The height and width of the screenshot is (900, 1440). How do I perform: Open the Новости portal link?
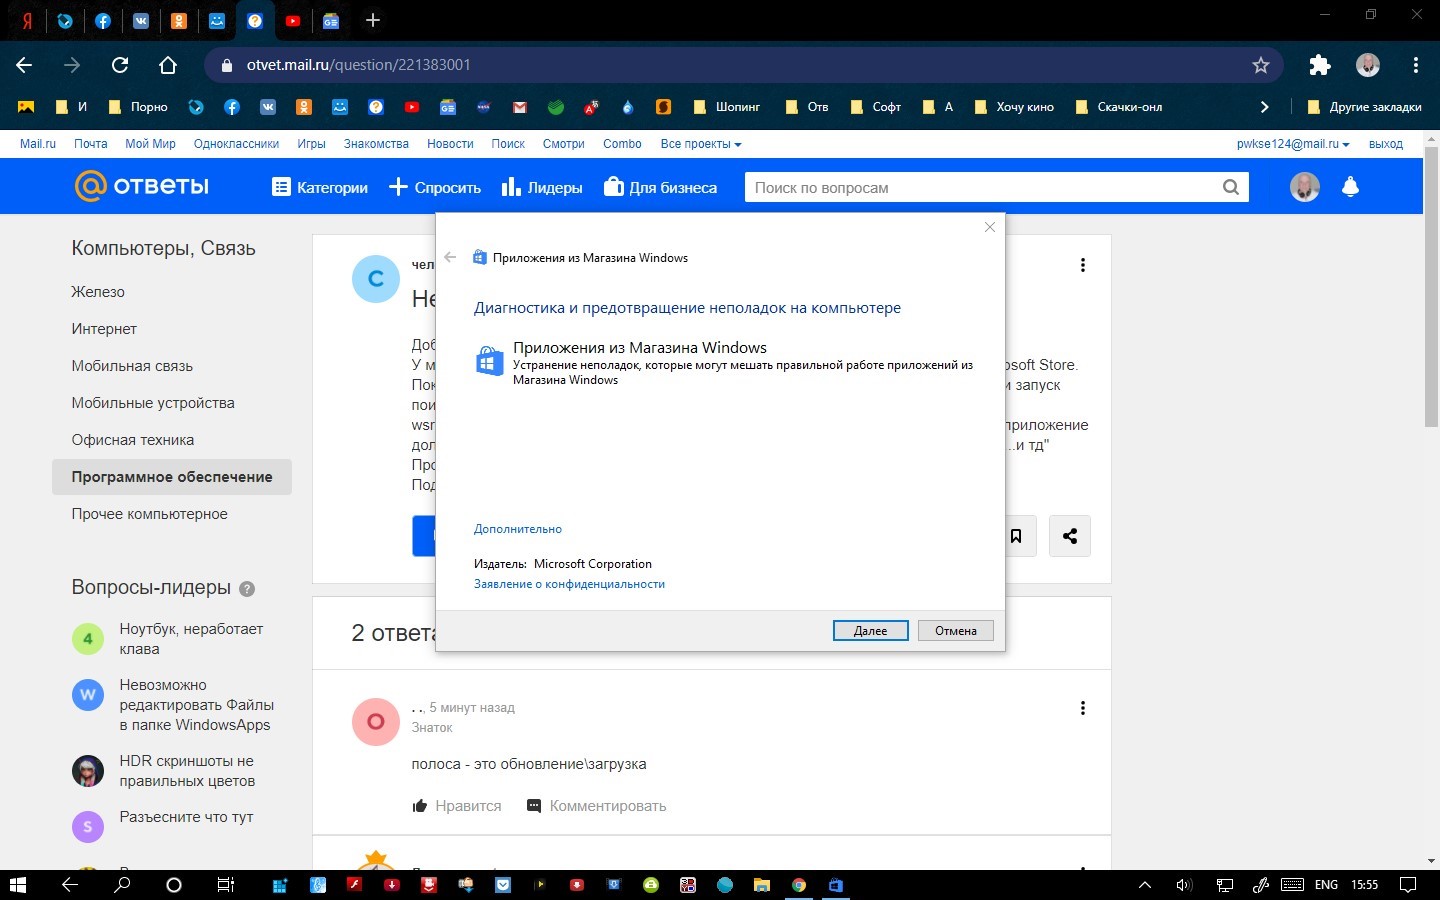(450, 144)
